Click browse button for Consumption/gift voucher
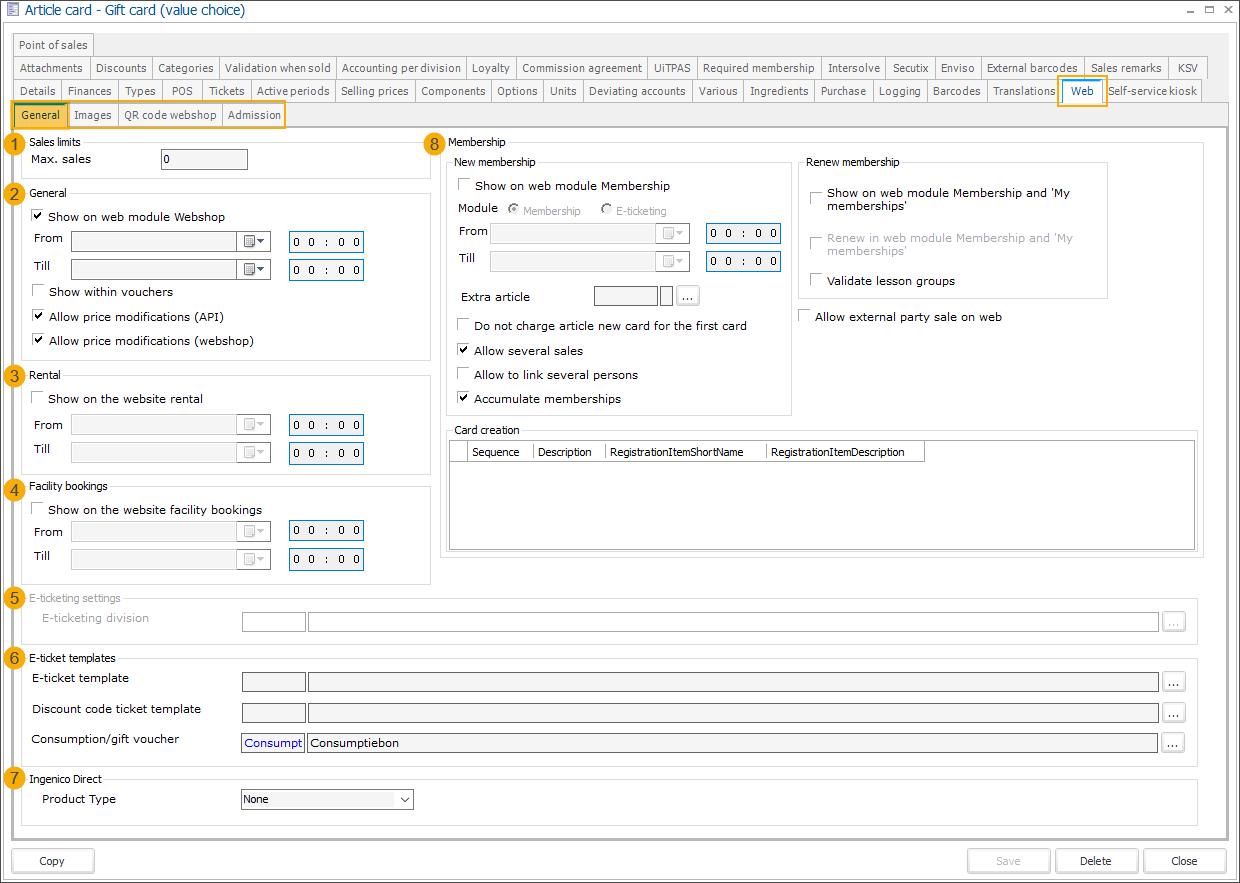 [x=1173, y=743]
